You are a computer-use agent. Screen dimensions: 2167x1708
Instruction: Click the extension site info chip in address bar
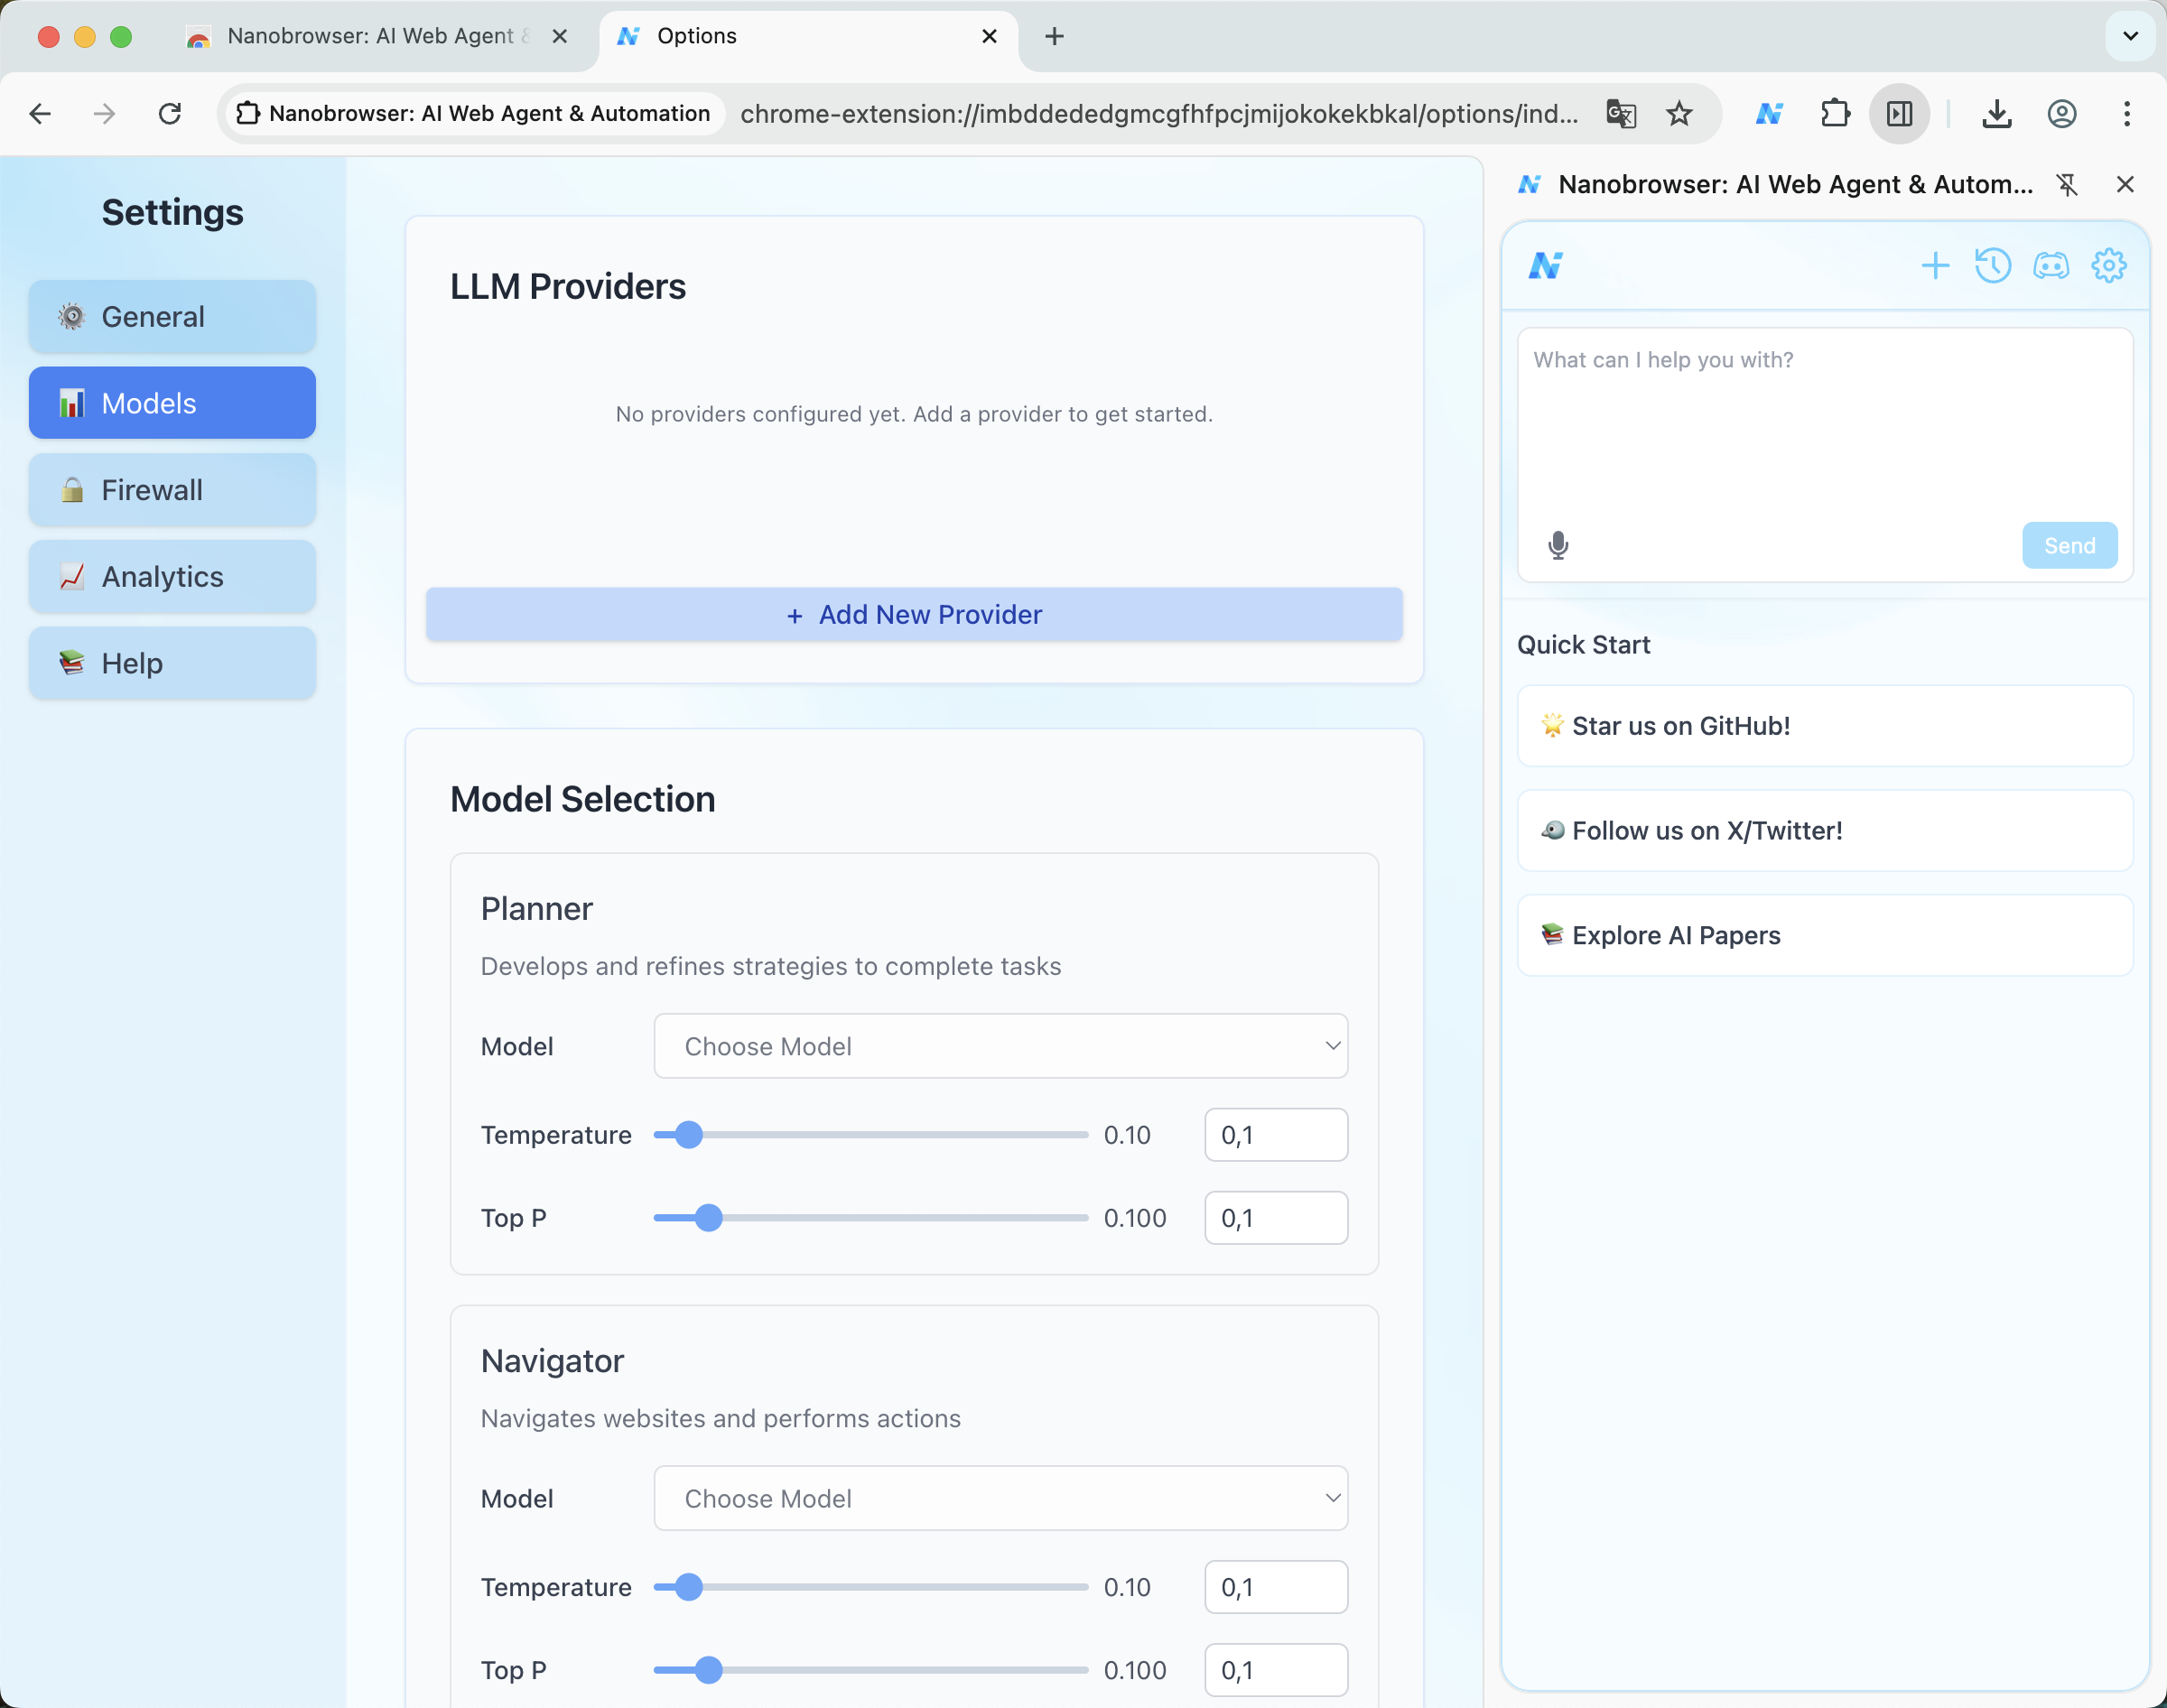[473, 114]
